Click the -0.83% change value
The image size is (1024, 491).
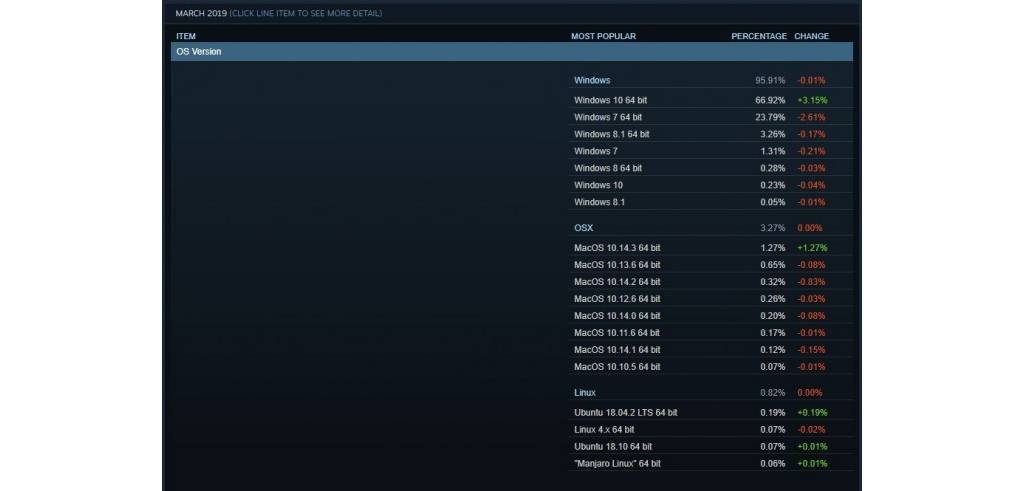click(811, 281)
